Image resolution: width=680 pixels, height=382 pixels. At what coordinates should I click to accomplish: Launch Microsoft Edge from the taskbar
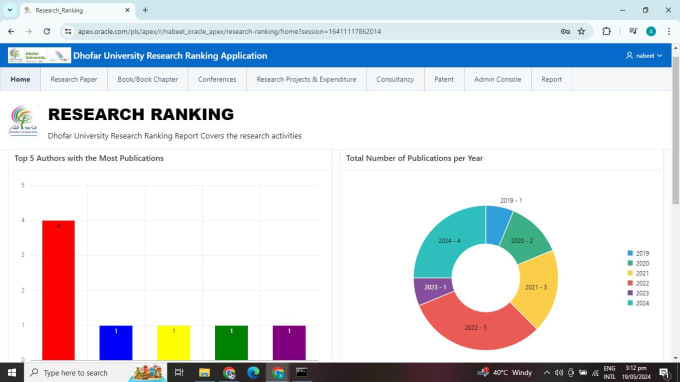[253, 372]
